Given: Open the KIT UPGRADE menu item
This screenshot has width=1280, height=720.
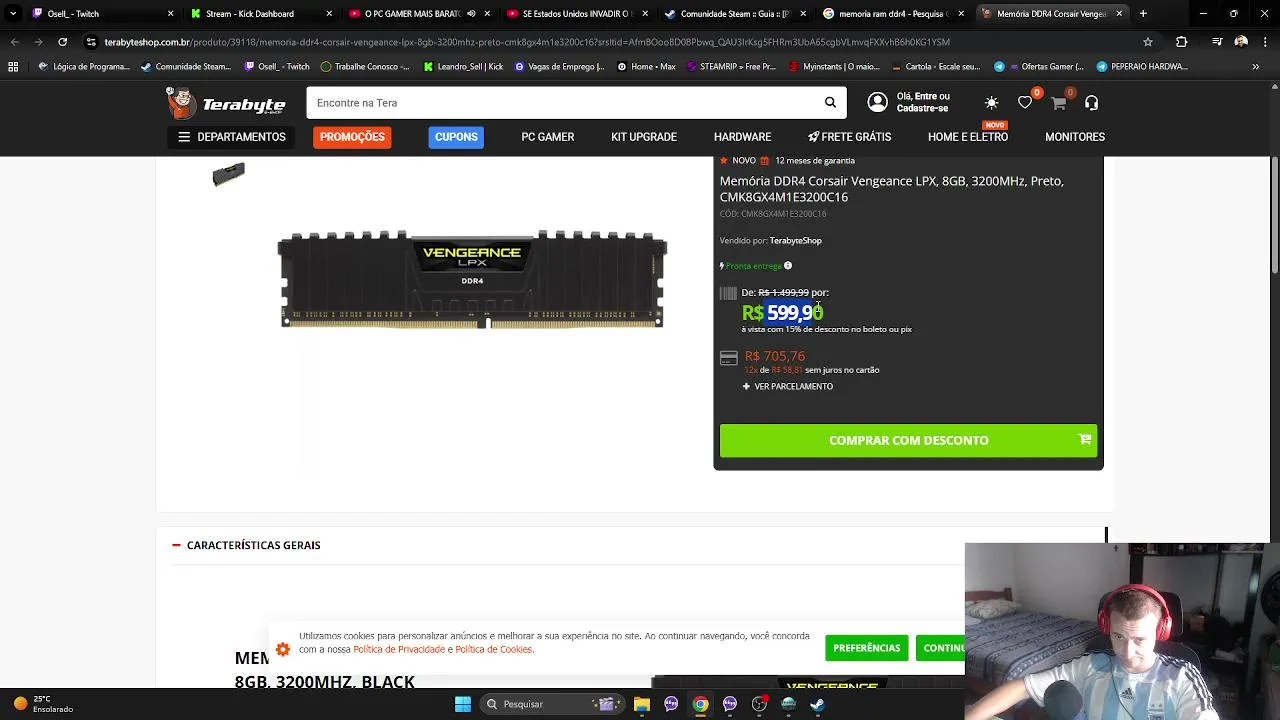Looking at the screenshot, I should 644,137.
